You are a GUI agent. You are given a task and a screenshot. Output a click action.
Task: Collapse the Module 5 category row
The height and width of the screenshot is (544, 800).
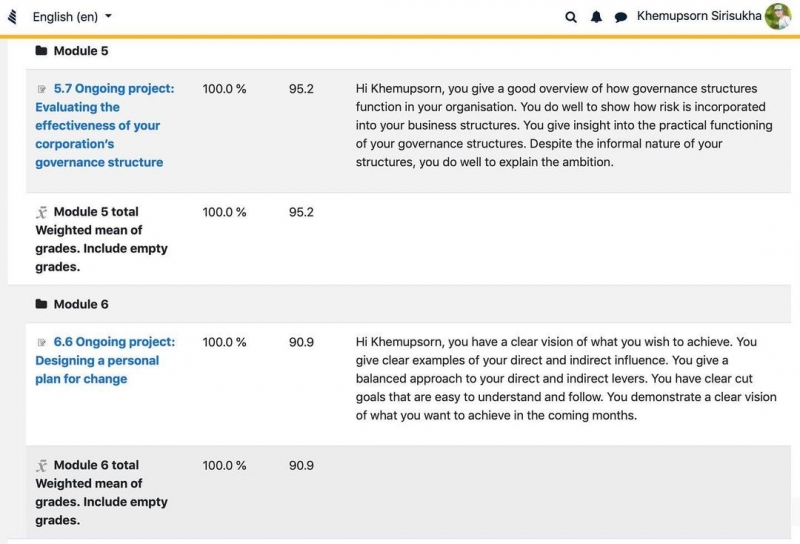click(81, 51)
